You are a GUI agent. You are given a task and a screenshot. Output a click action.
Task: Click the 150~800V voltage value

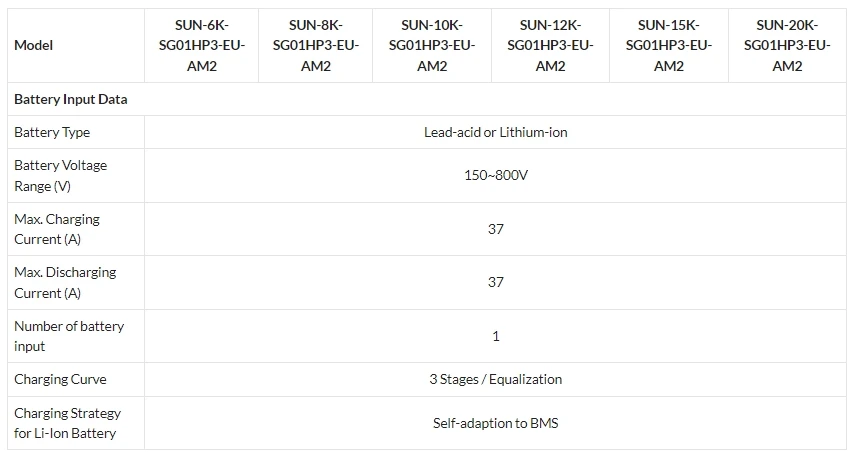point(495,176)
